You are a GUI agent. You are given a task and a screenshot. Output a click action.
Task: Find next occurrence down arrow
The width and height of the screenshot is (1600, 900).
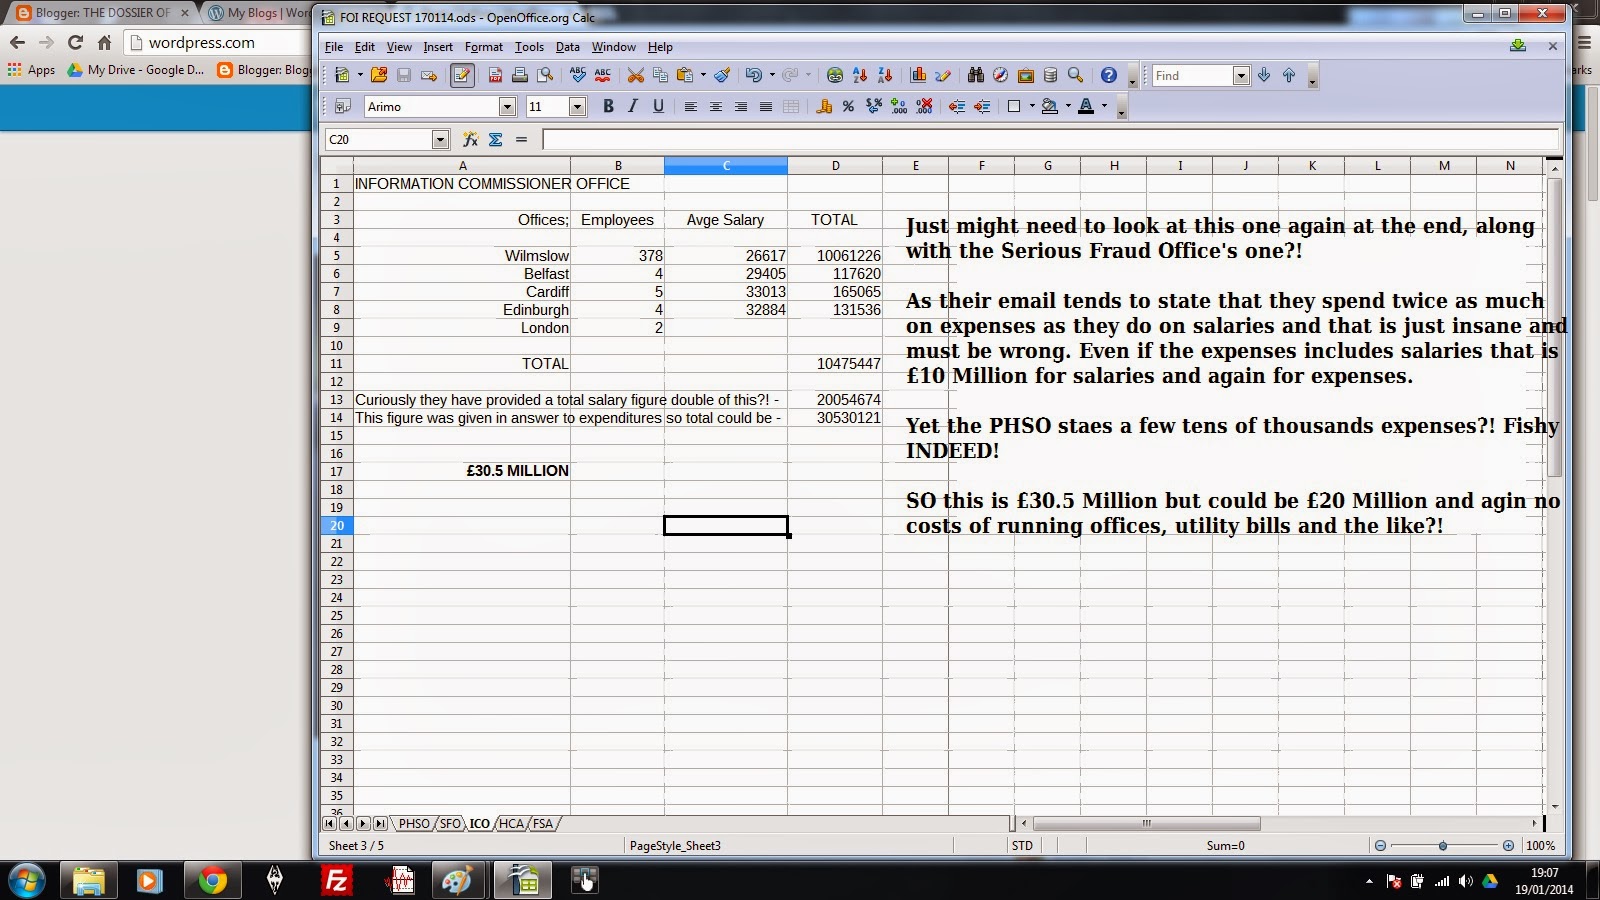(1264, 76)
